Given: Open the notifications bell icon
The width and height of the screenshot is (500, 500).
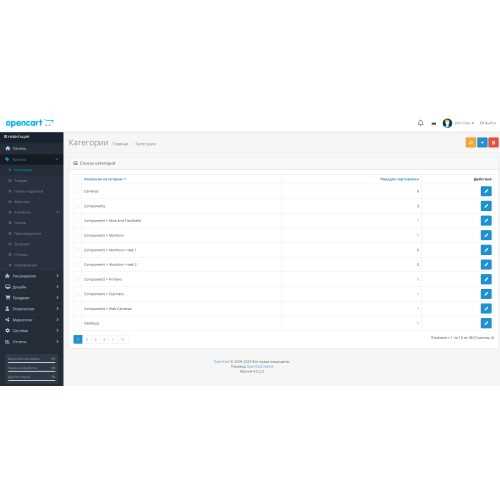Looking at the screenshot, I should [421, 123].
